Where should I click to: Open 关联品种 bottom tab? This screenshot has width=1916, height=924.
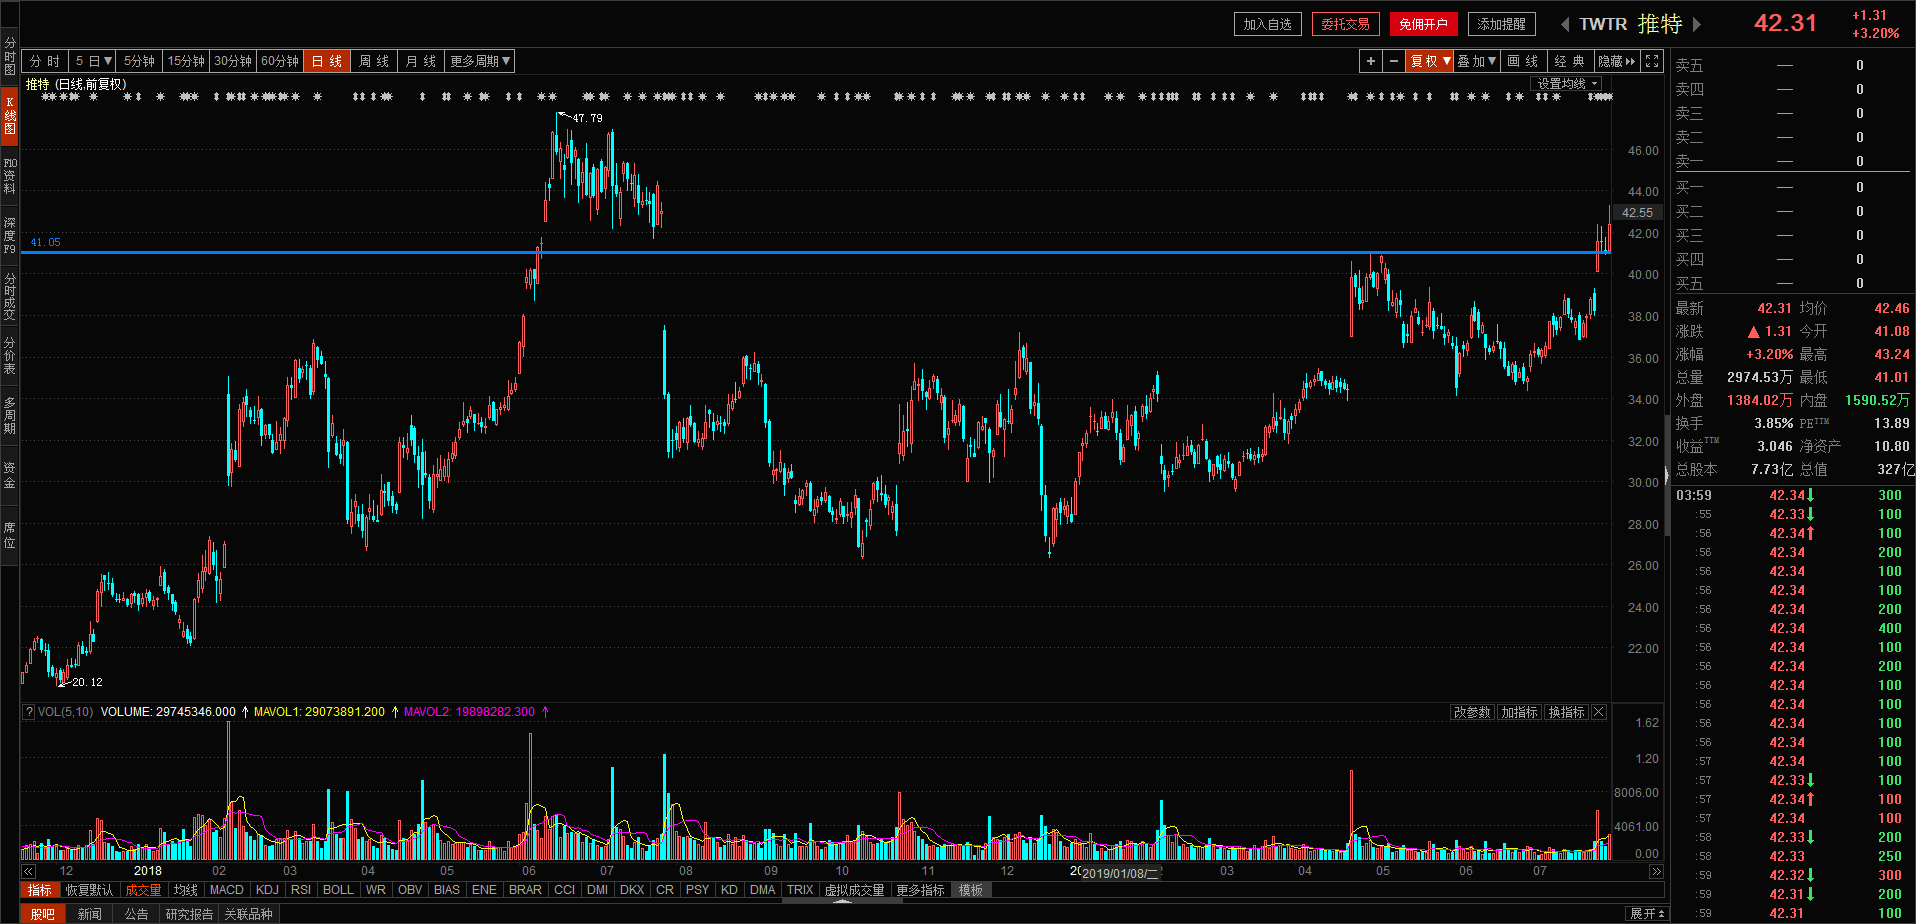(248, 914)
